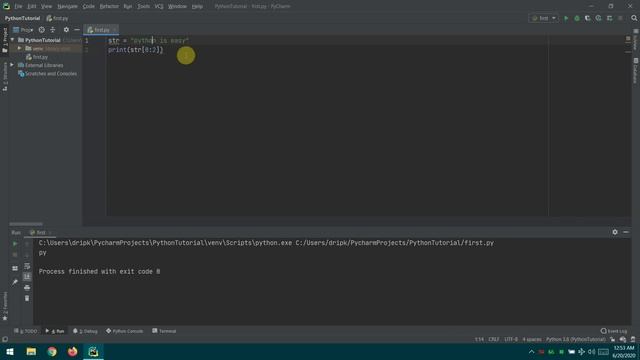Screen dimensions: 640x360
Task: Clear all Run console output trash icon
Action: [x=27, y=298]
